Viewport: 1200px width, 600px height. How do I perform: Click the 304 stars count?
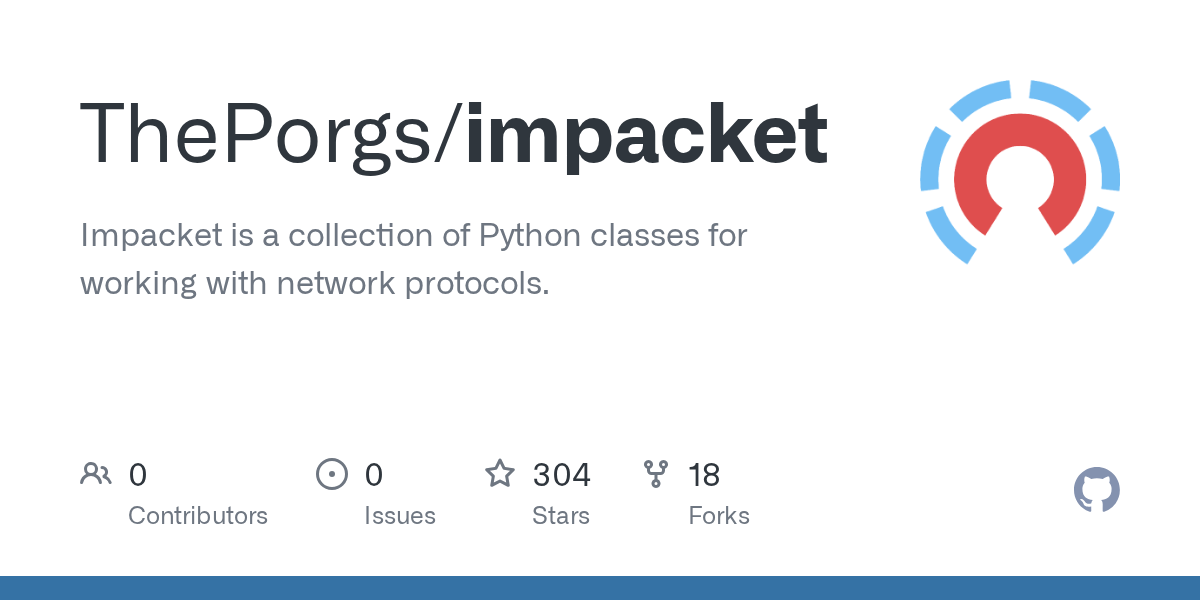(562, 475)
